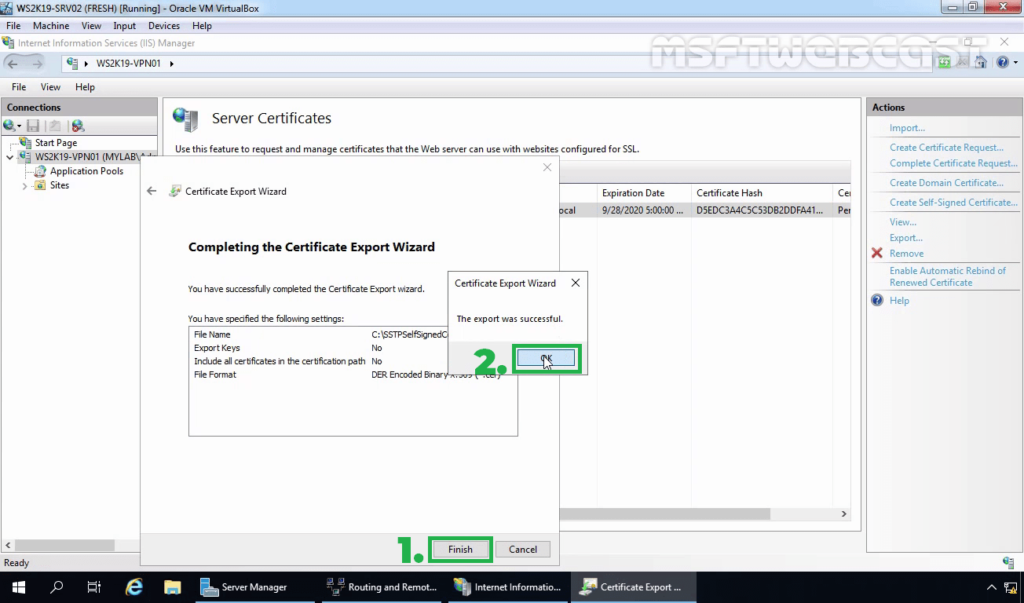Click Cancel in the Certificate Export Wizard
Viewport: 1024px width, 603px height.
click(522, 549)
